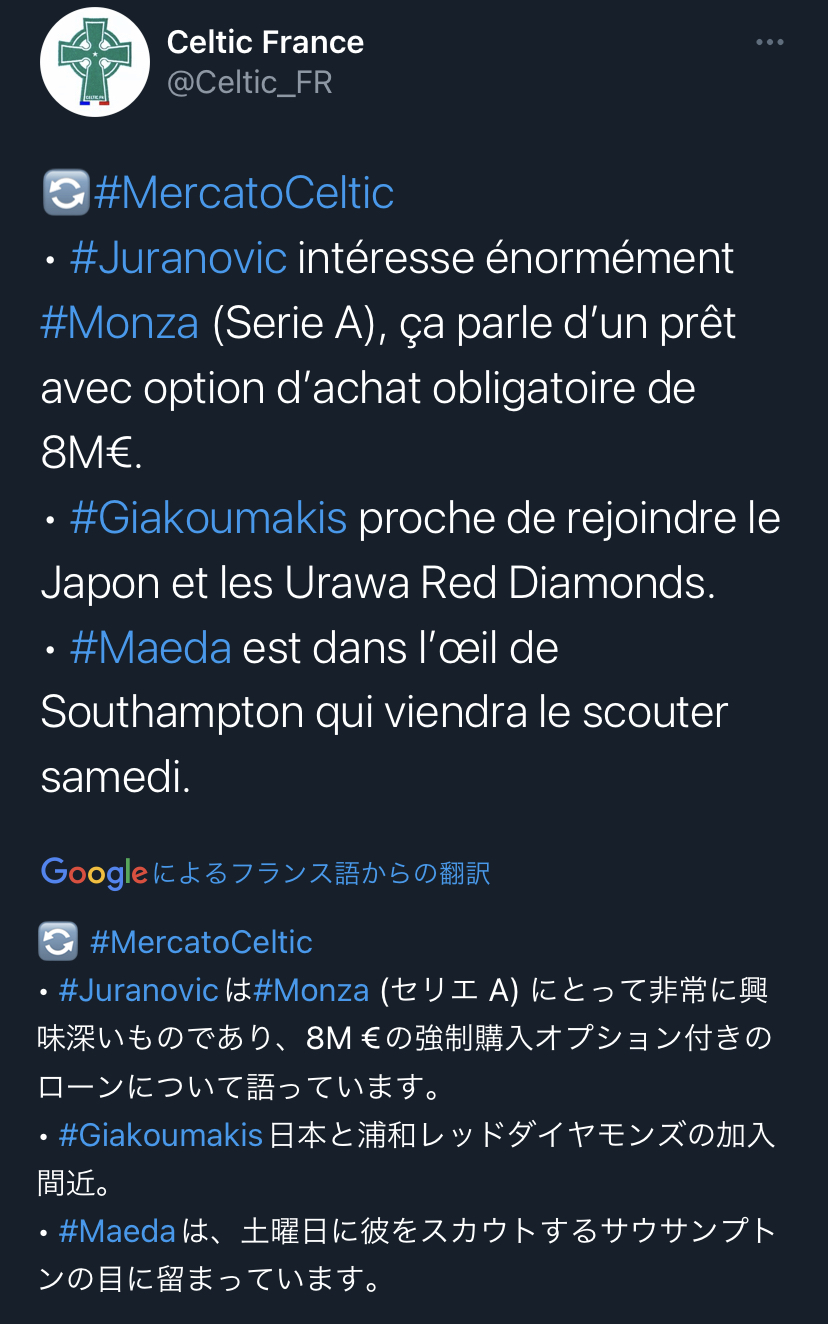The width and height of the screenshot is (828, 1324).
Task: Tap the #MercatoCeltic hashtag in original tweet
Action: 243,193
